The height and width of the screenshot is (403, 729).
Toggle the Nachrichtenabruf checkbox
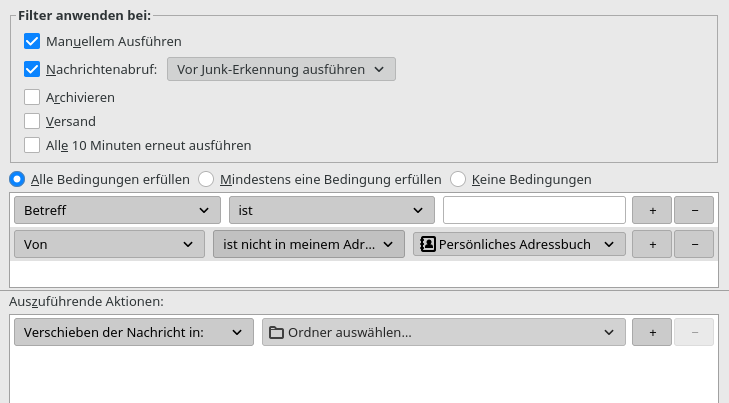31,69
